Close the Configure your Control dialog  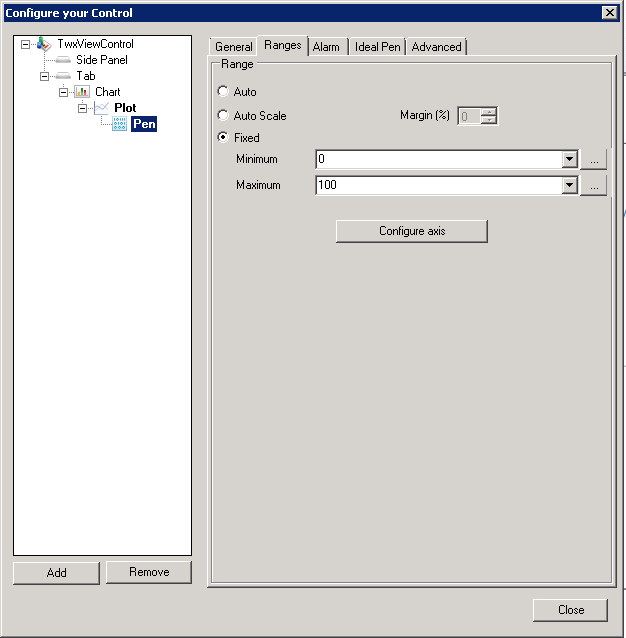pyautogui.click(x=609, y=13)
